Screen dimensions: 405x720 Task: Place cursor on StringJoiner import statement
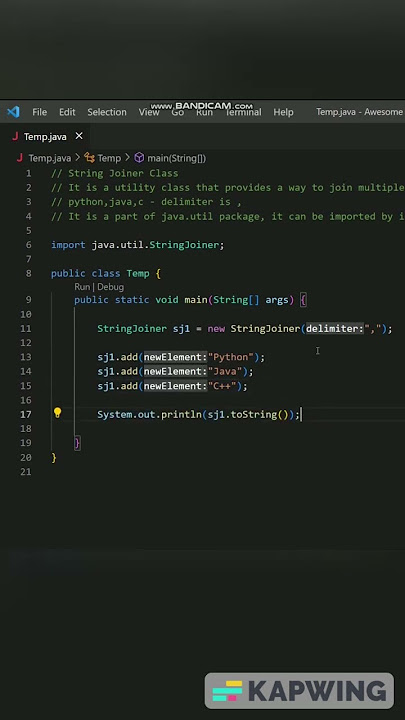click(137, 245)
